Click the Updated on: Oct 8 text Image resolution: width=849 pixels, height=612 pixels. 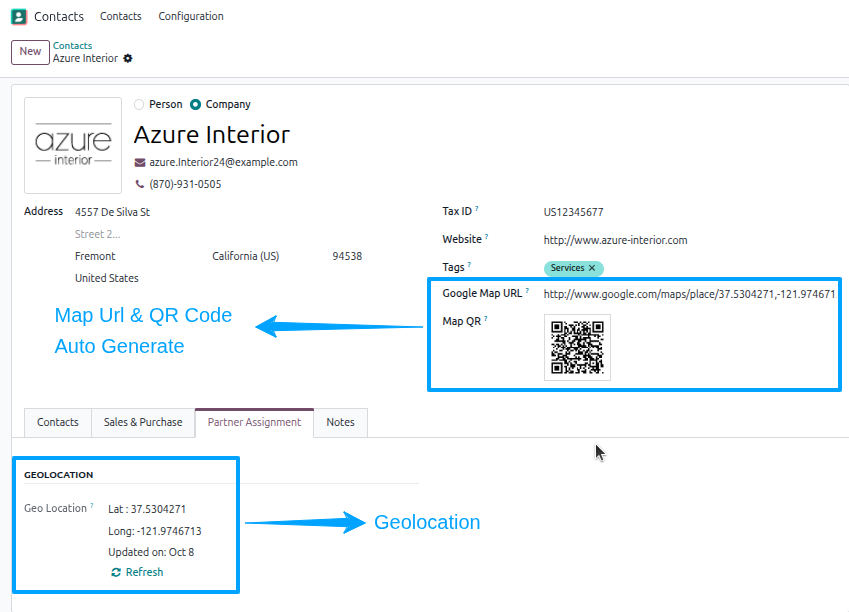tap(151, 552)
